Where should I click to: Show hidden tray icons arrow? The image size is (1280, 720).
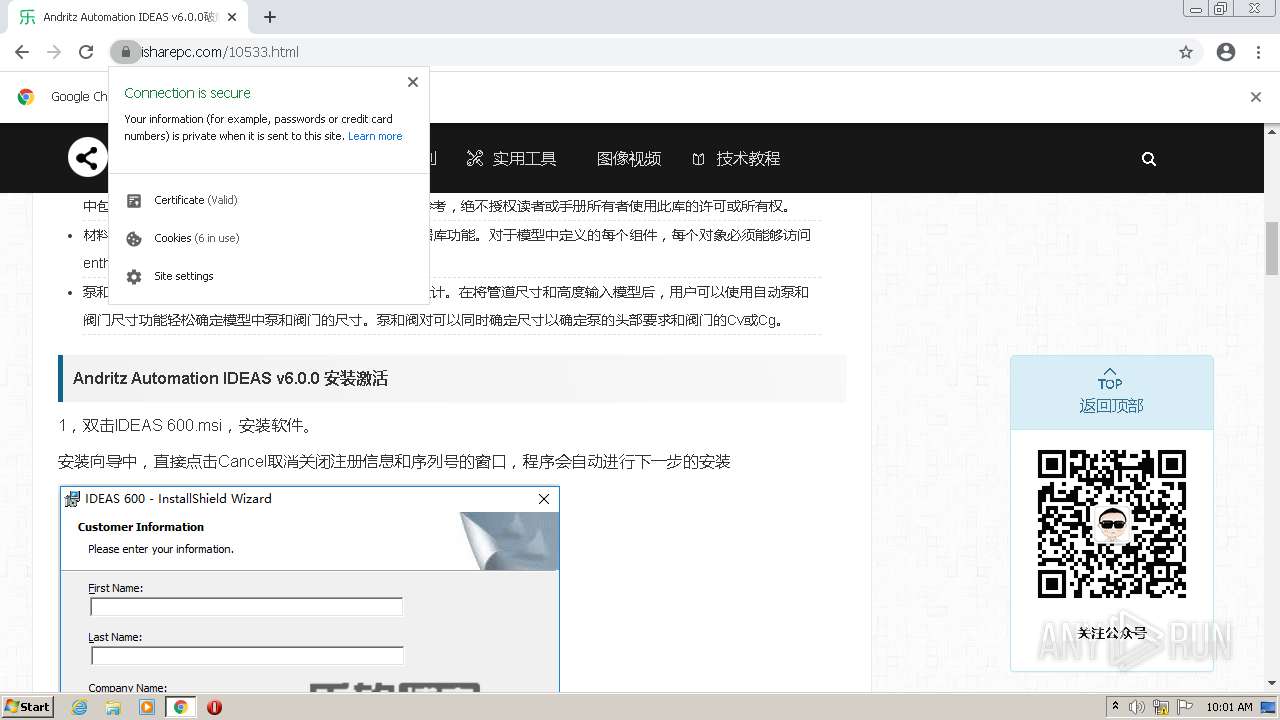click(x=1116, y=706)
